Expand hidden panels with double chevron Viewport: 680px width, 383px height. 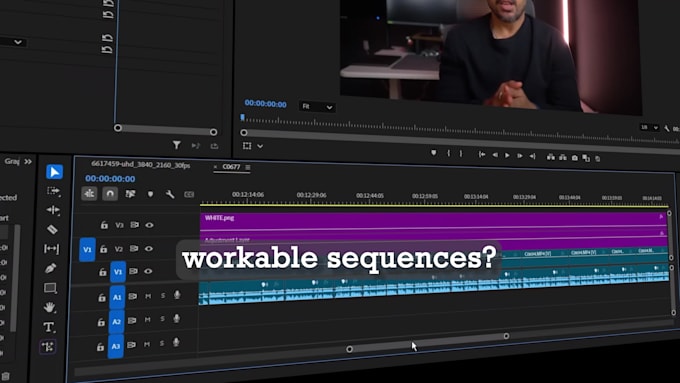[28, 161]
